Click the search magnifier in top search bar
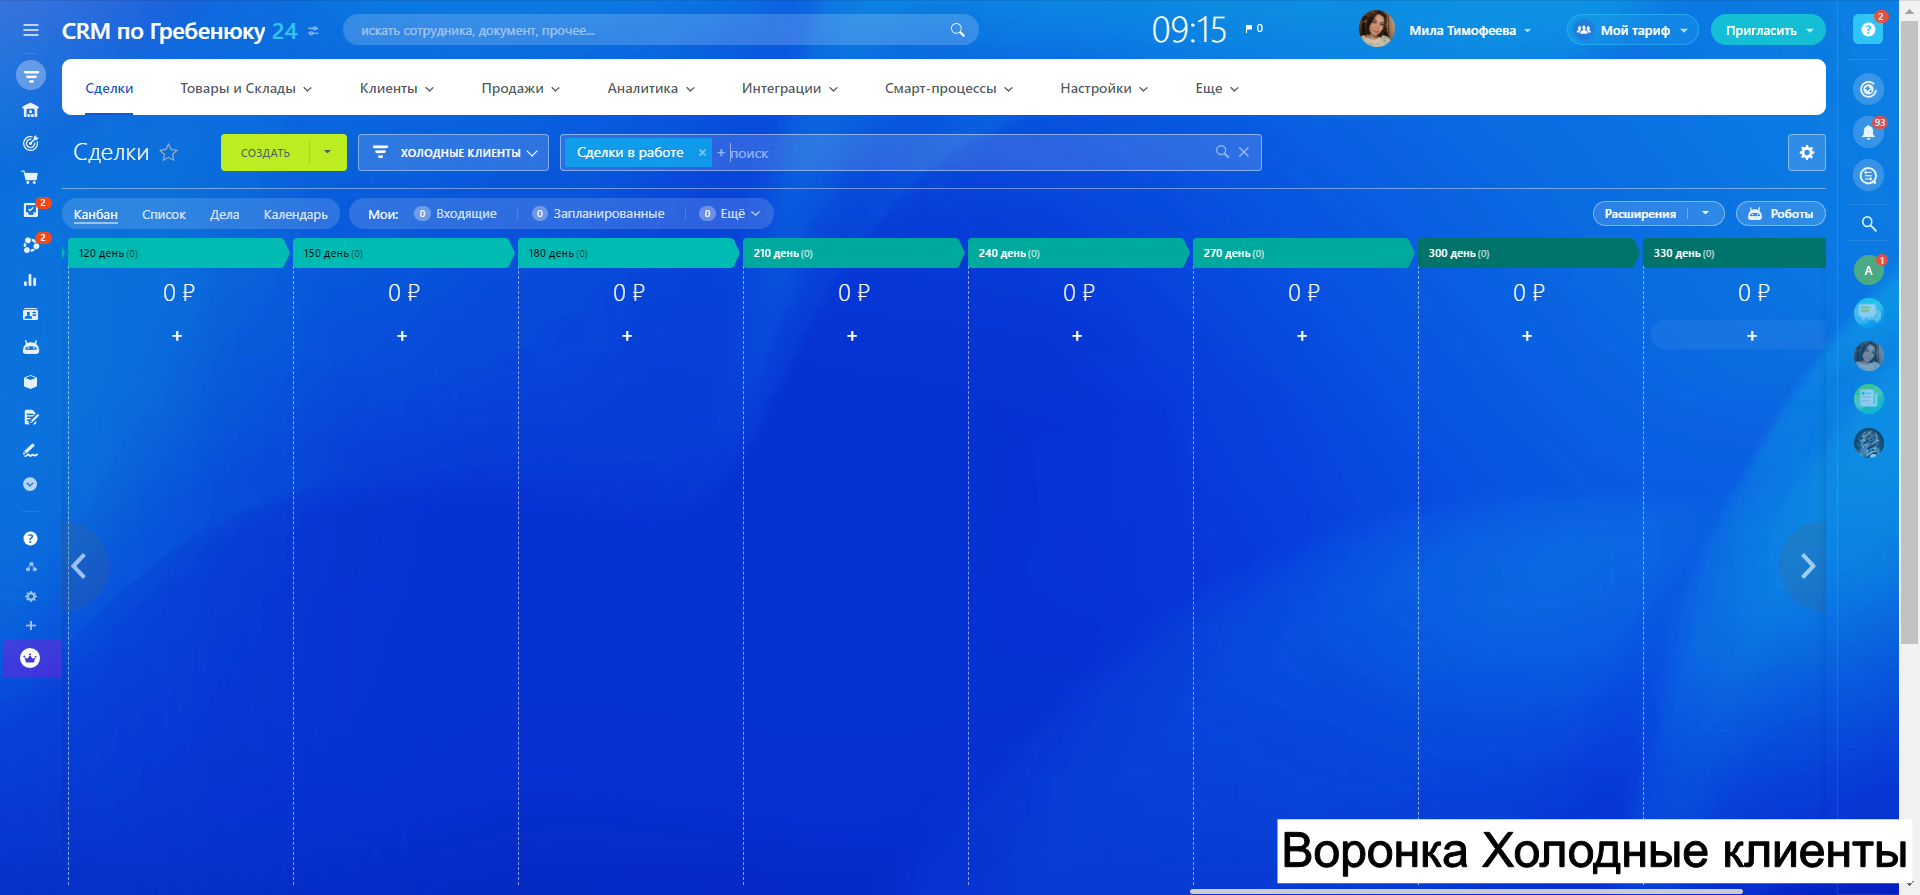The height and width of the screenshot is (895, 1920). 957,30
